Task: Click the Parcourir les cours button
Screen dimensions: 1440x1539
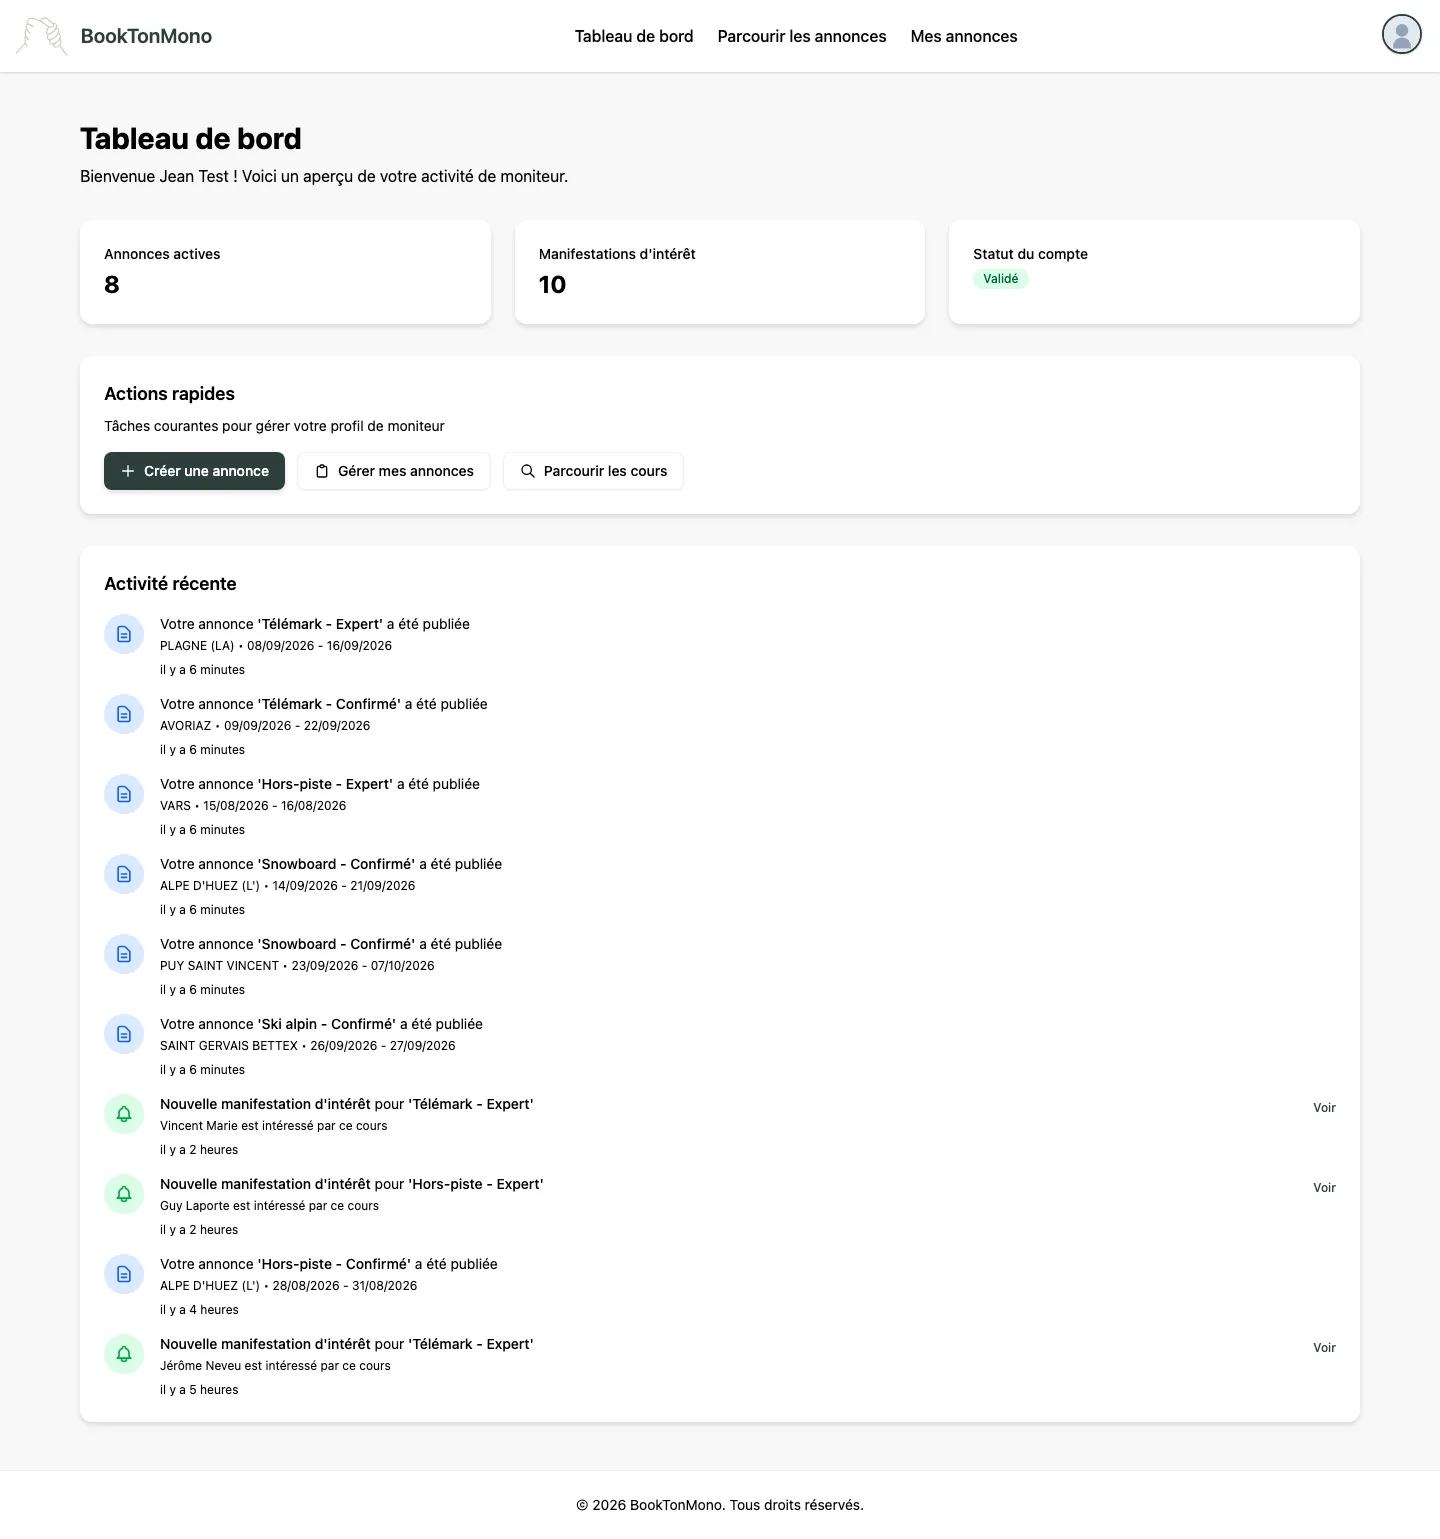Action: (x=593, y=471)
